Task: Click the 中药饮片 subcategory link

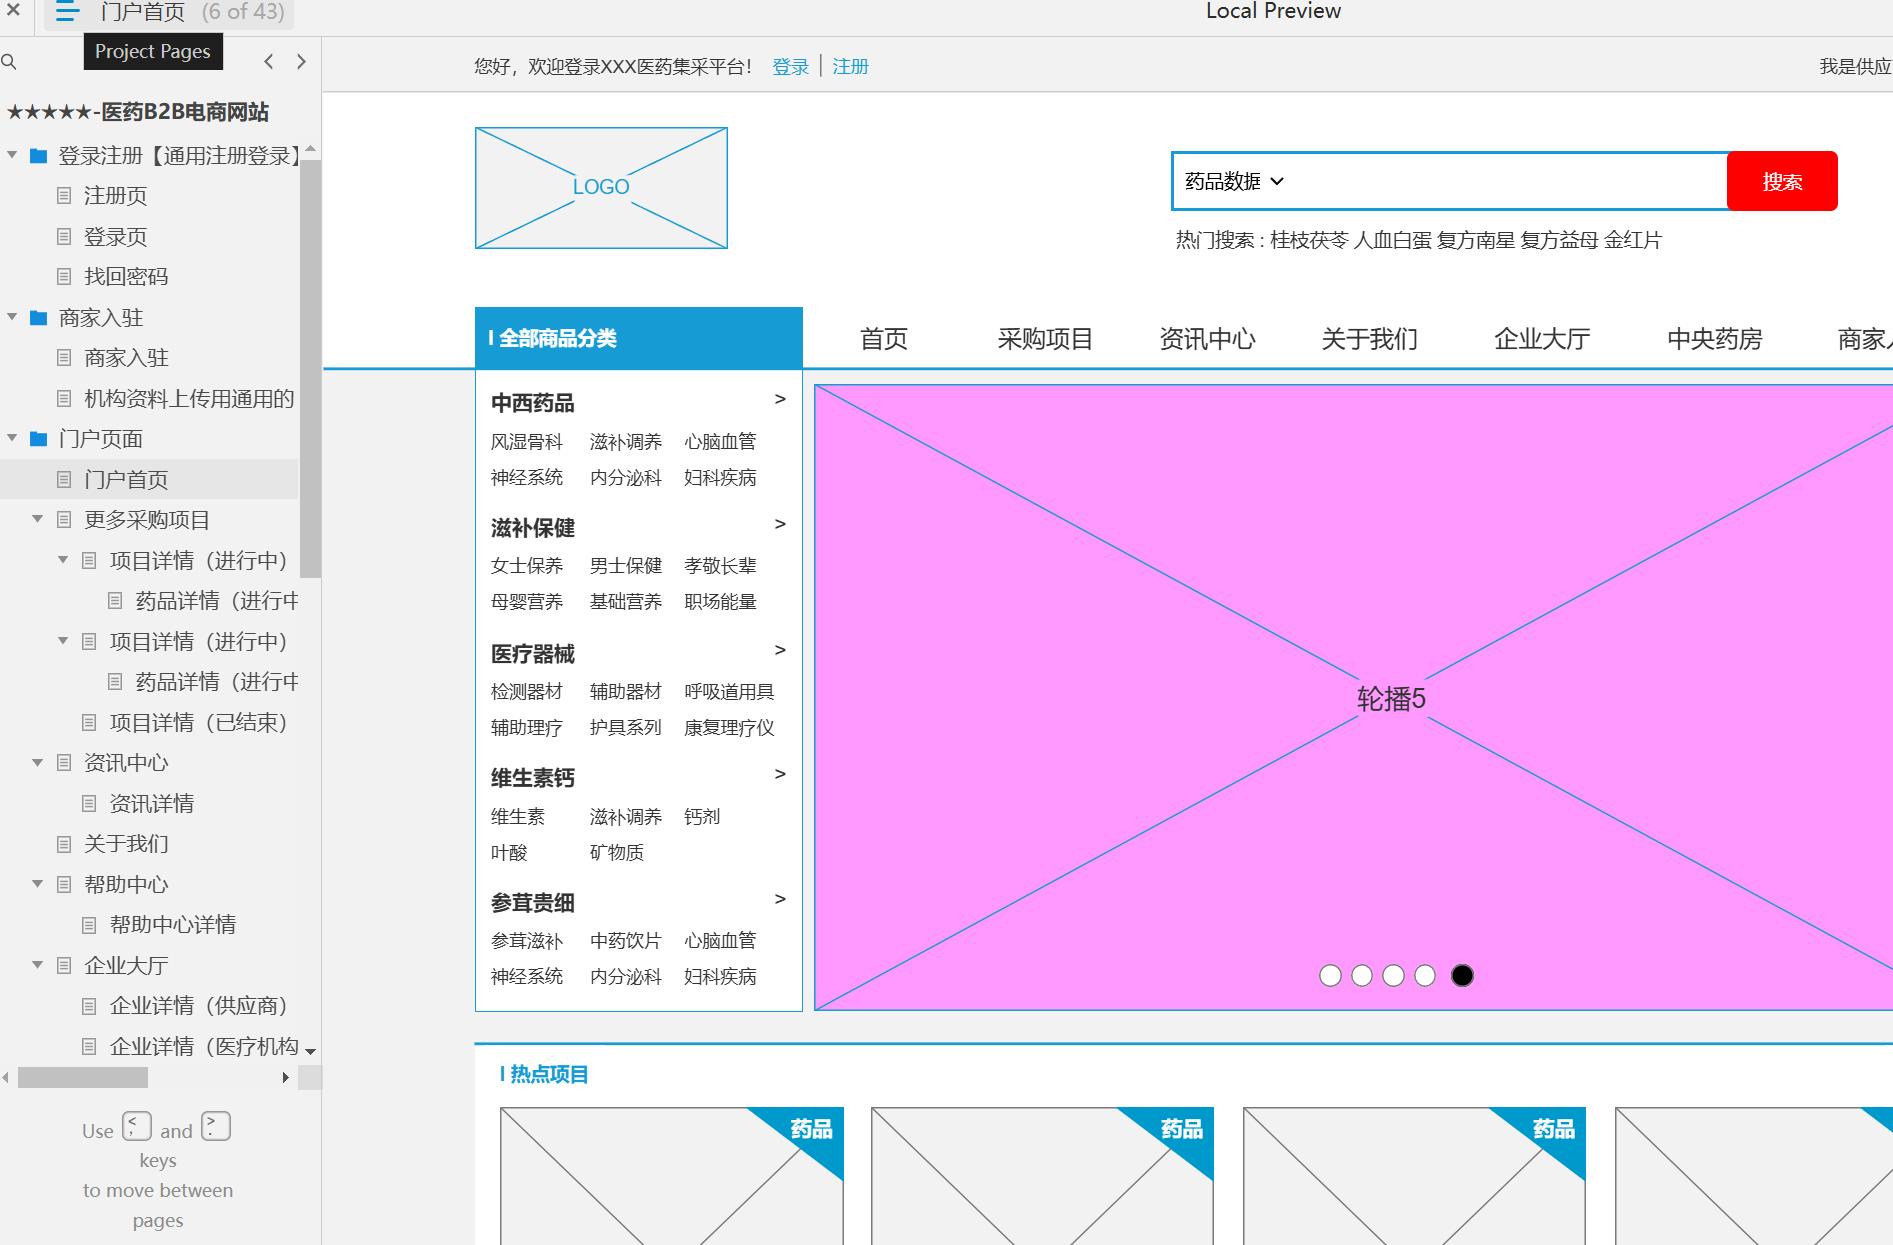Action: point(626,941)
